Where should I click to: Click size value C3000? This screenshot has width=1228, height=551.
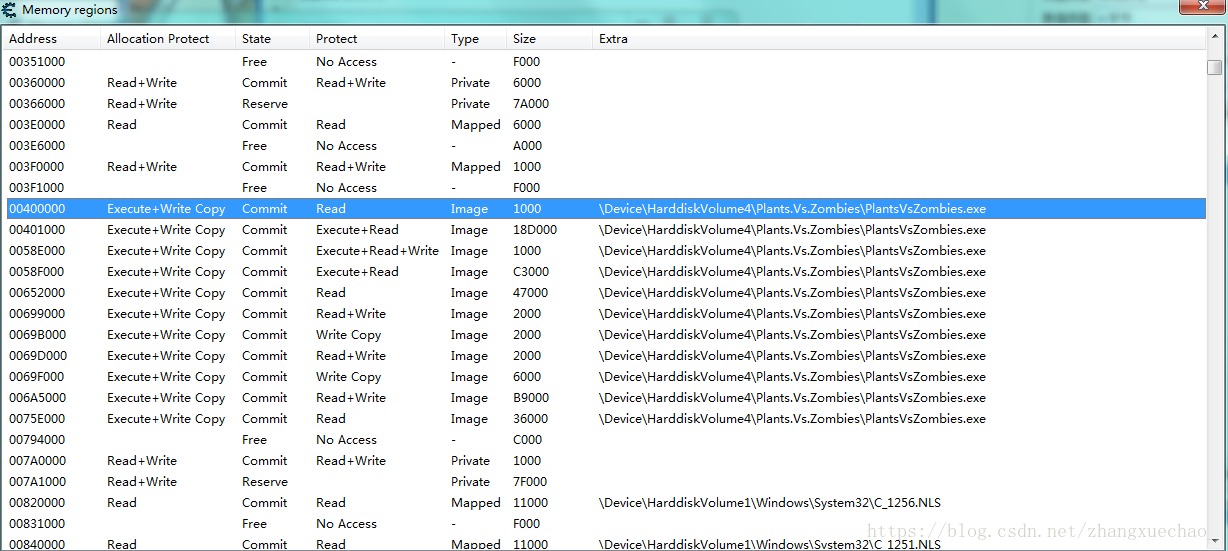pyautogui.click(x=531, y=272)
